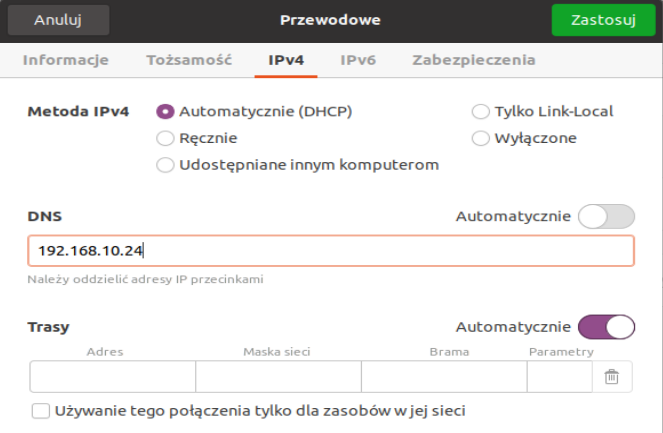Open the Zabezpieczenia tab
The width and height of the screenshot is (663, 433).
click(x=473, y=60)
